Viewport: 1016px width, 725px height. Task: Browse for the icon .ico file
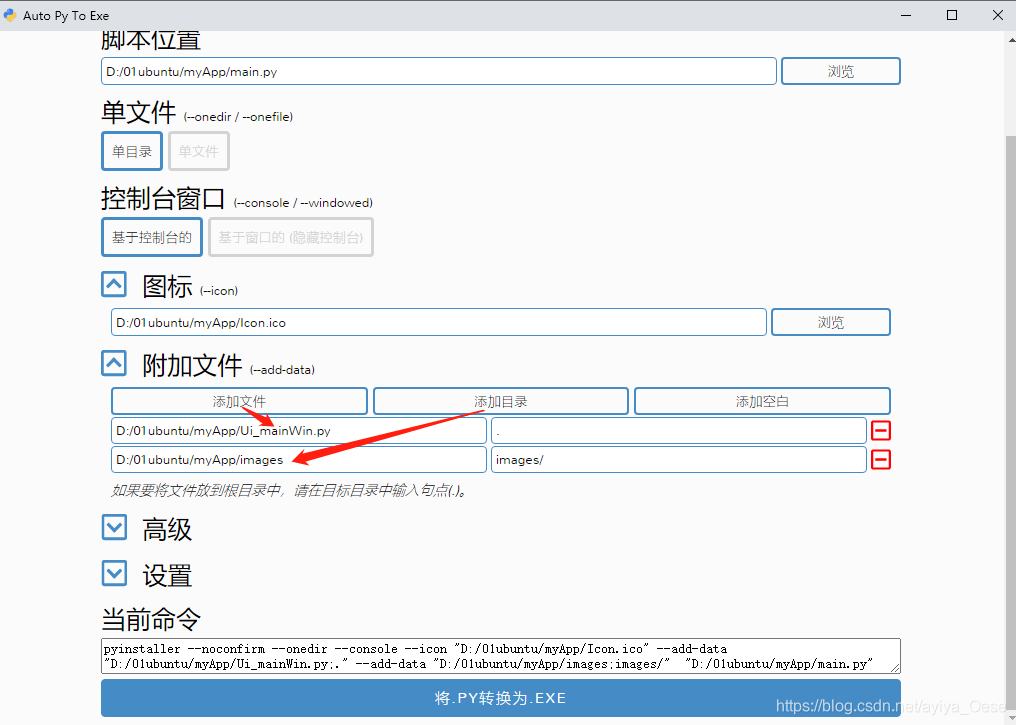click(x=831, y=322)
